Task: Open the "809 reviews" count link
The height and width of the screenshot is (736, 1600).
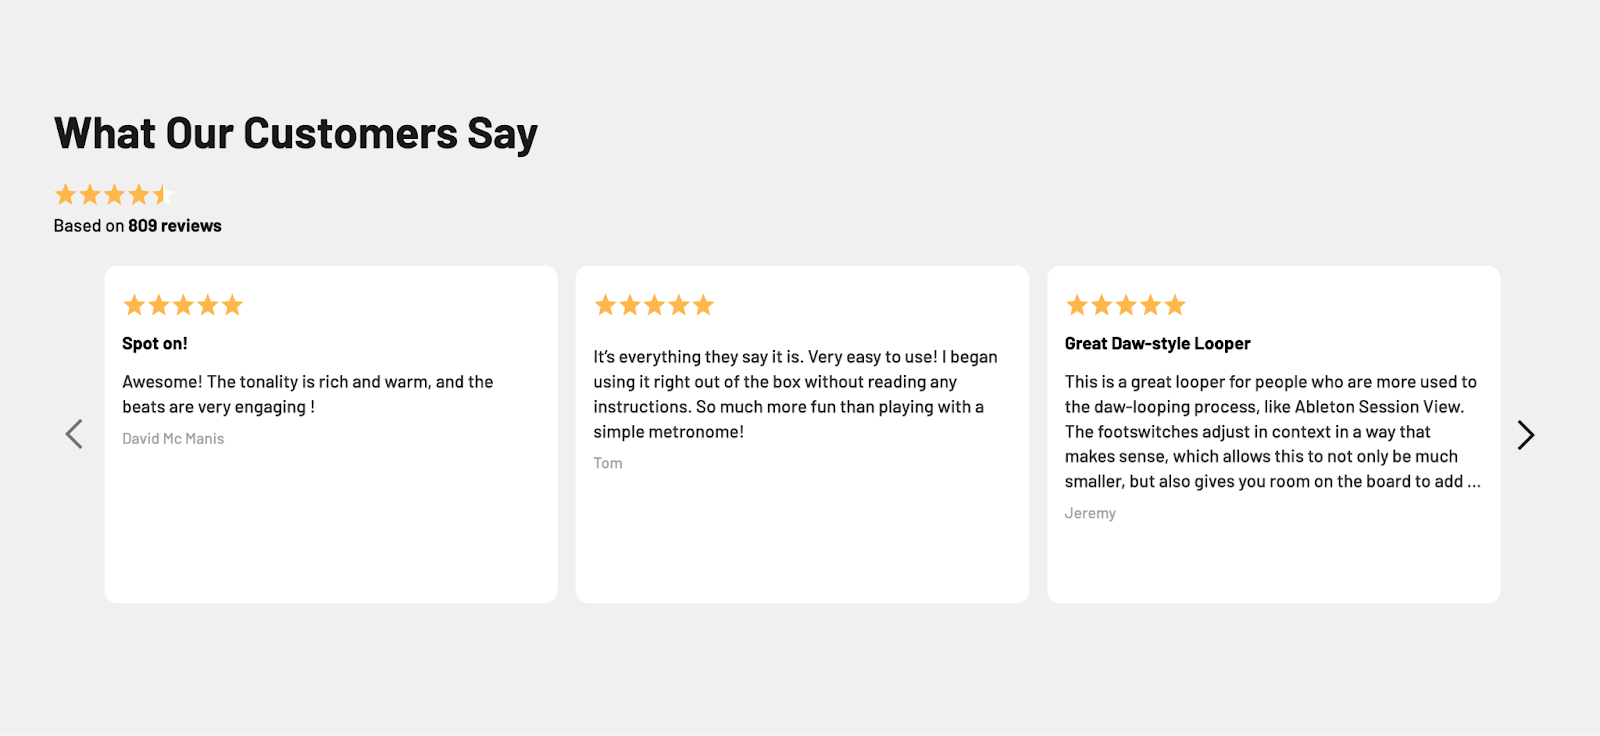Action: tap(175, 226)
